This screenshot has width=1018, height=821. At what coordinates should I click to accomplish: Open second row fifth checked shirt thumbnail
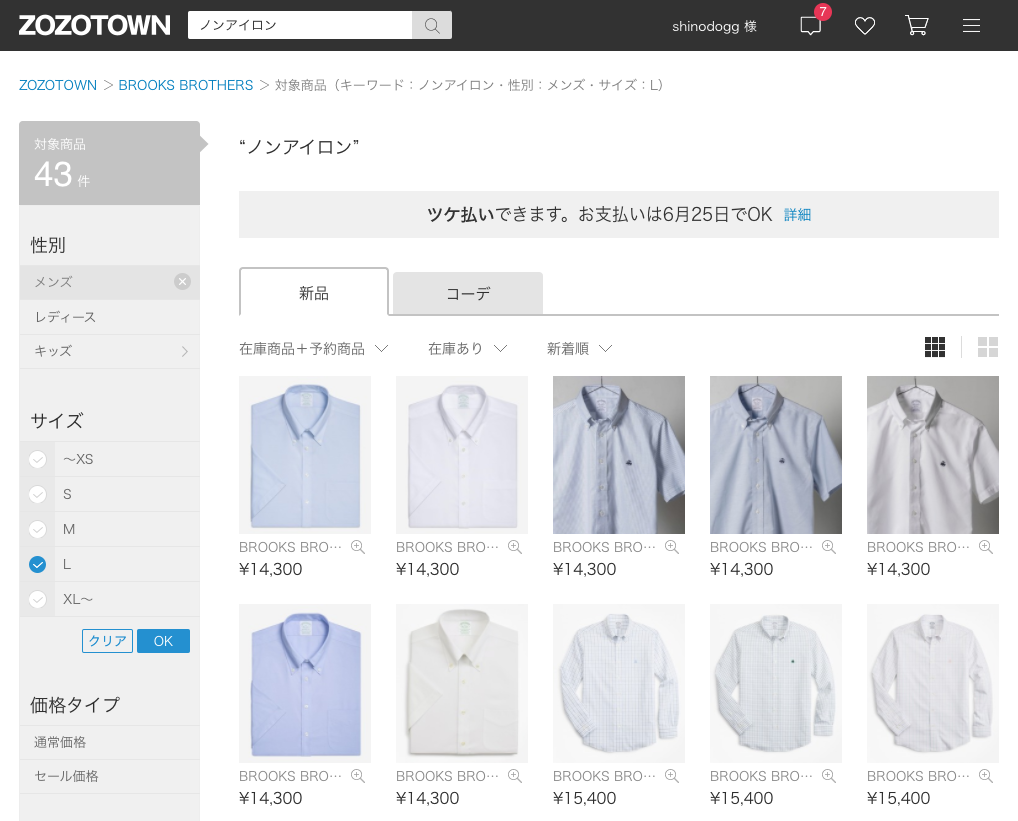click(x=933, y=683)
